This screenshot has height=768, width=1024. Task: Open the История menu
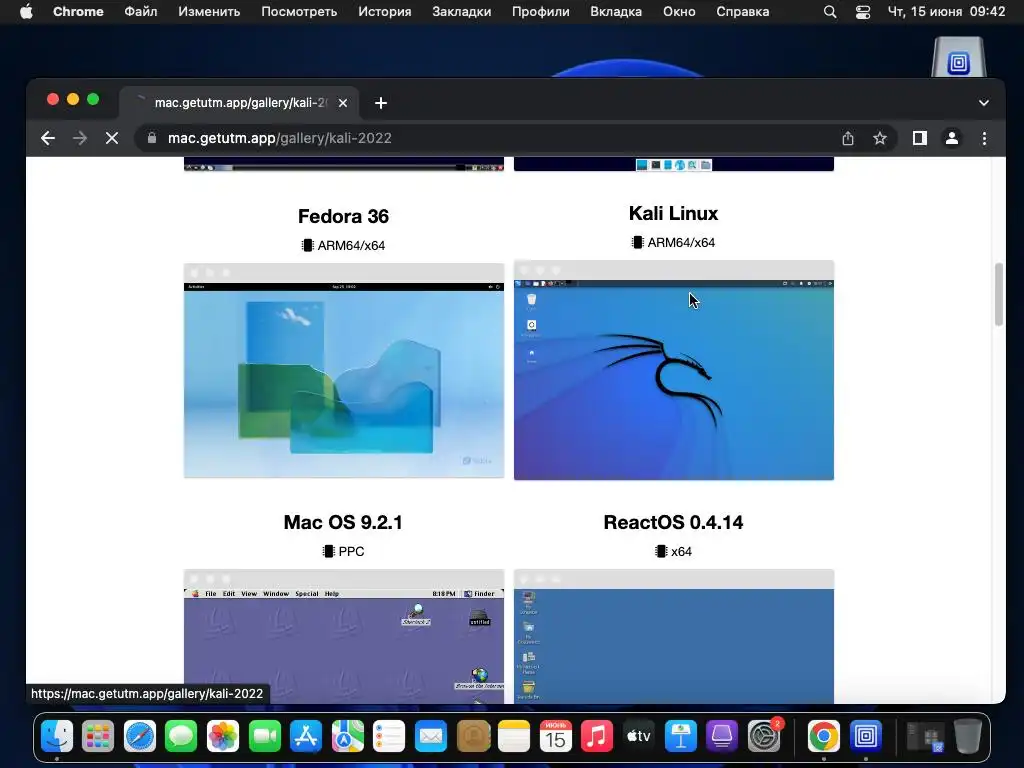point(385,12)
